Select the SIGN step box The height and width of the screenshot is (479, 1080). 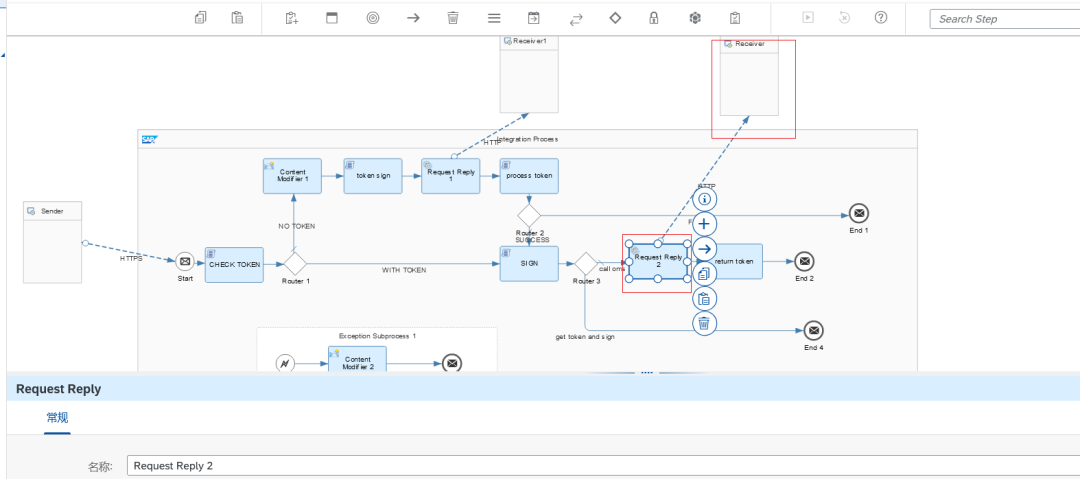[x=529, y=263]
